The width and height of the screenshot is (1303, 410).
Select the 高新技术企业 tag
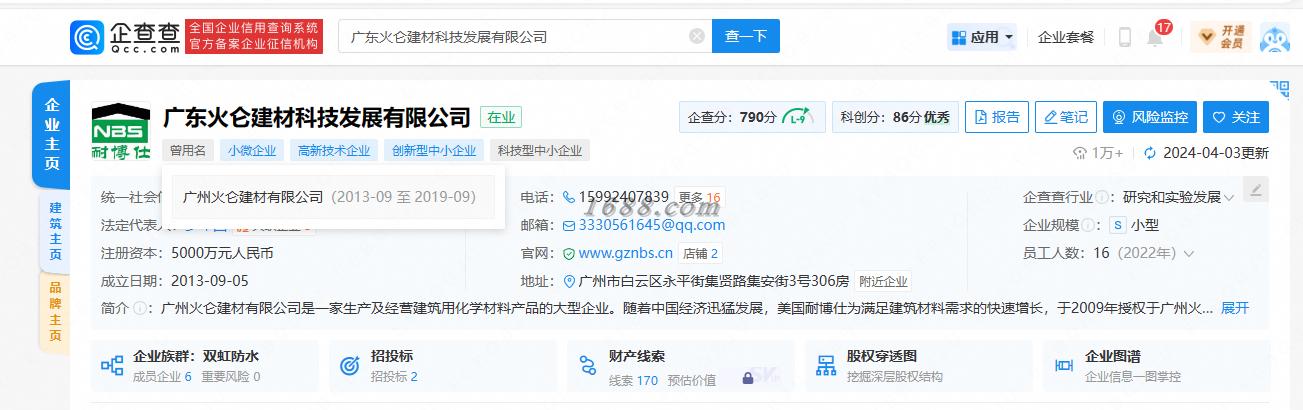click(x=333, y=151)
